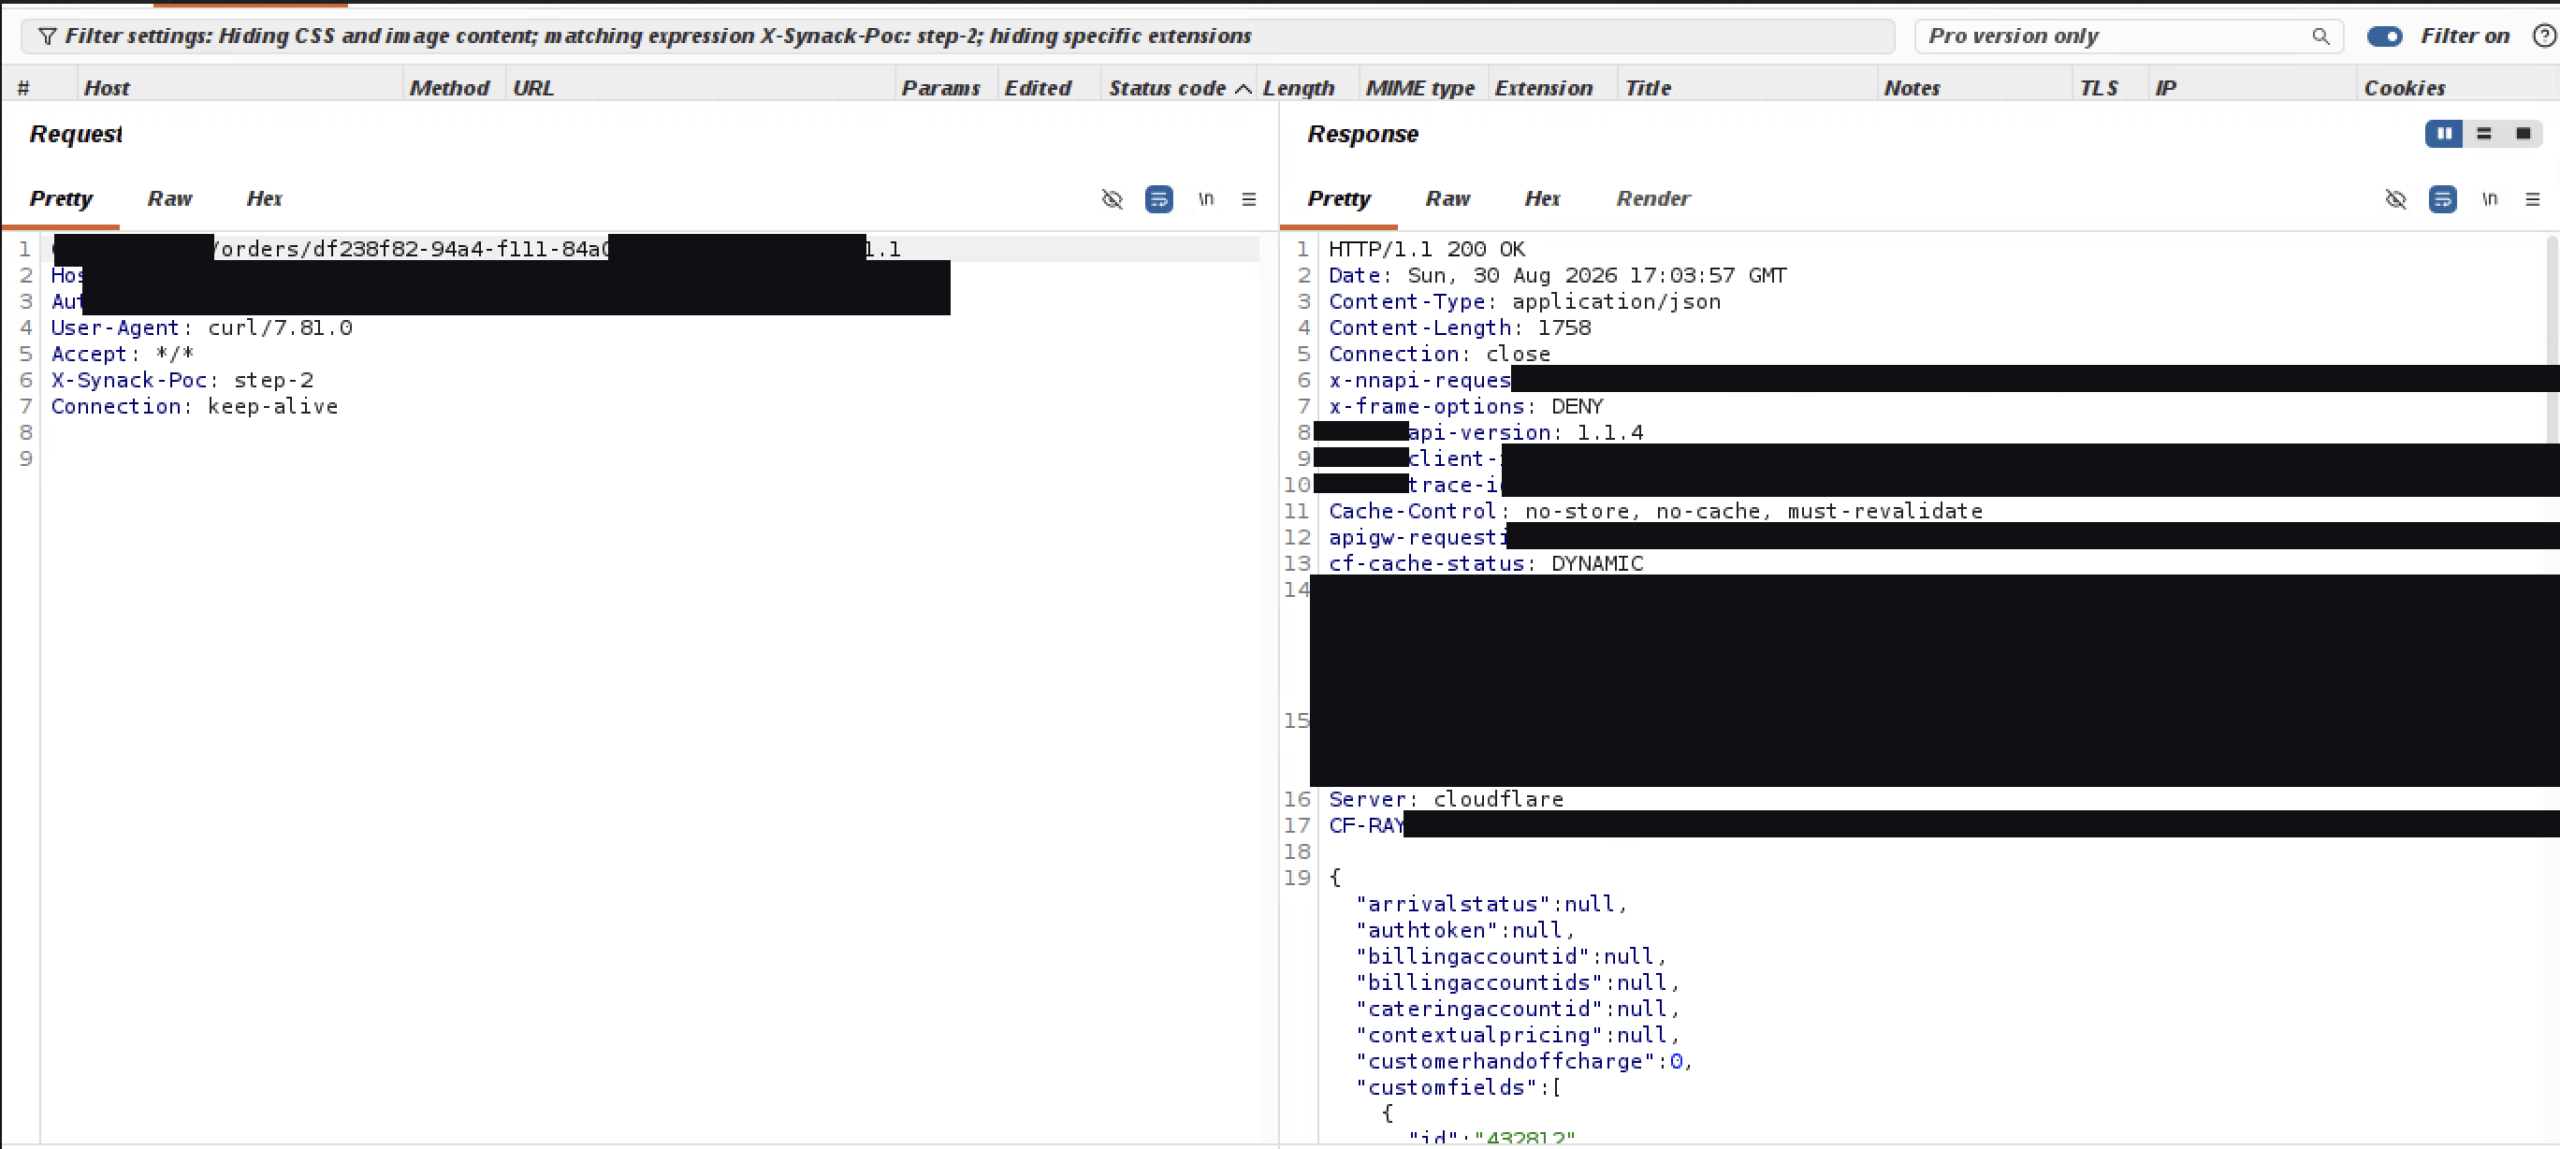Switch Response view to Raw tab

tap(1447, 199)
